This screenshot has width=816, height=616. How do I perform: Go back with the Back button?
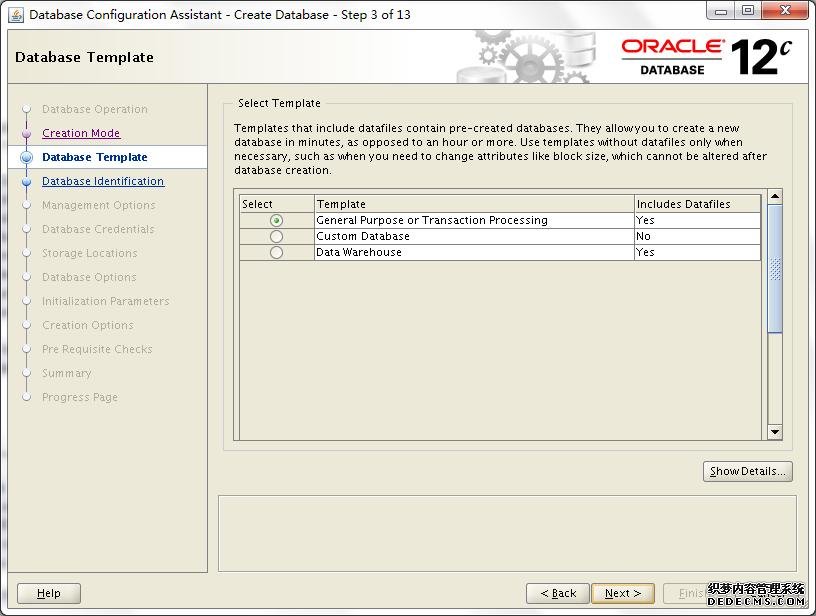[x=557, y=593]
